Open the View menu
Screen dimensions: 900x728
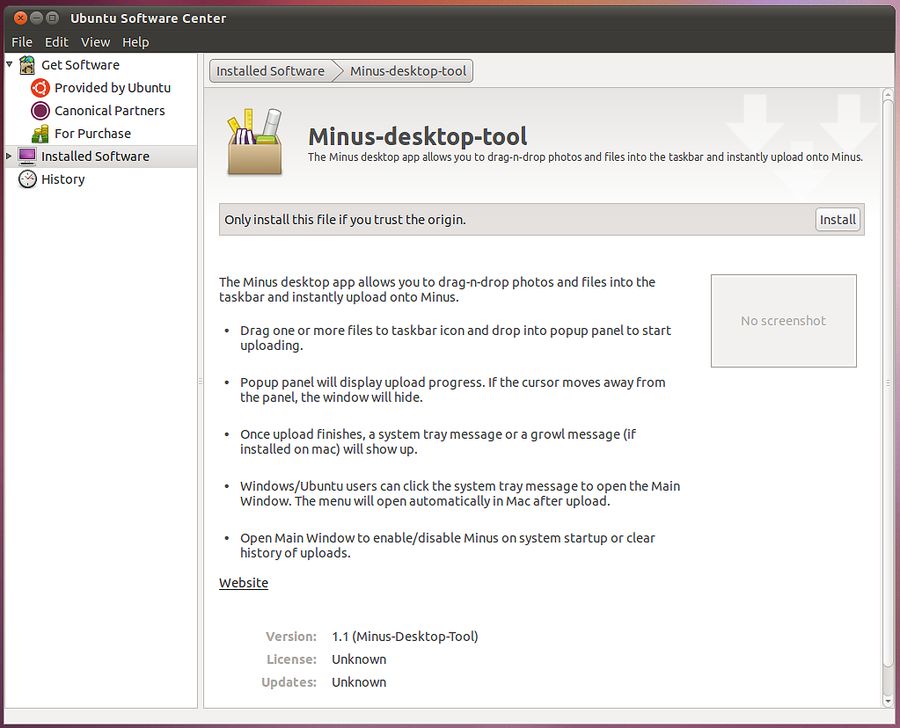[x=95, y=42]
